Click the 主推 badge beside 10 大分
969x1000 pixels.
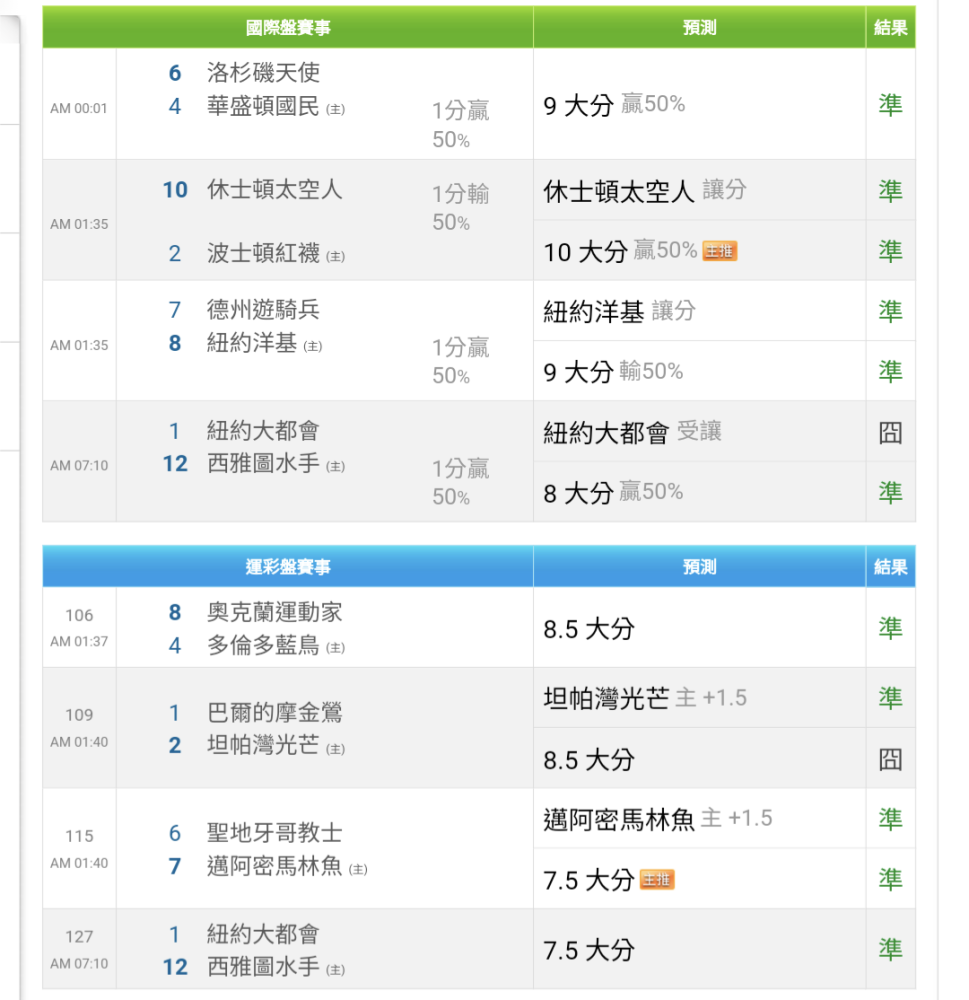coord(720,251)
